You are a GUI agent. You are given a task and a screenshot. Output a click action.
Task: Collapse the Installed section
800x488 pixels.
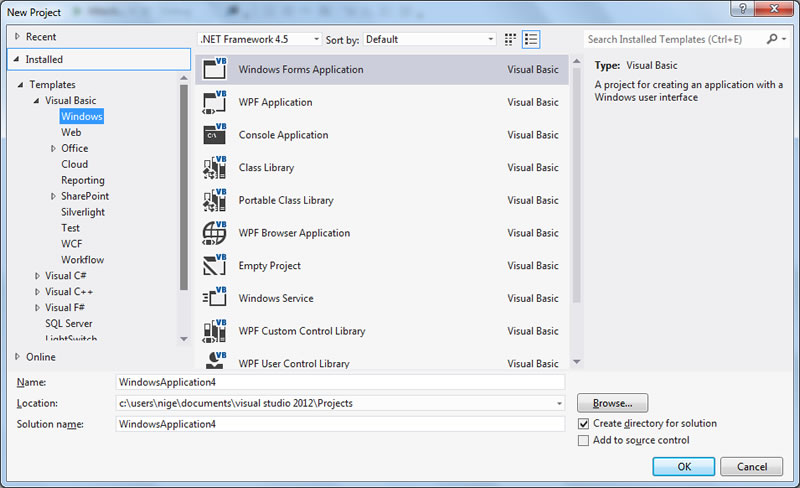(16, 59)
